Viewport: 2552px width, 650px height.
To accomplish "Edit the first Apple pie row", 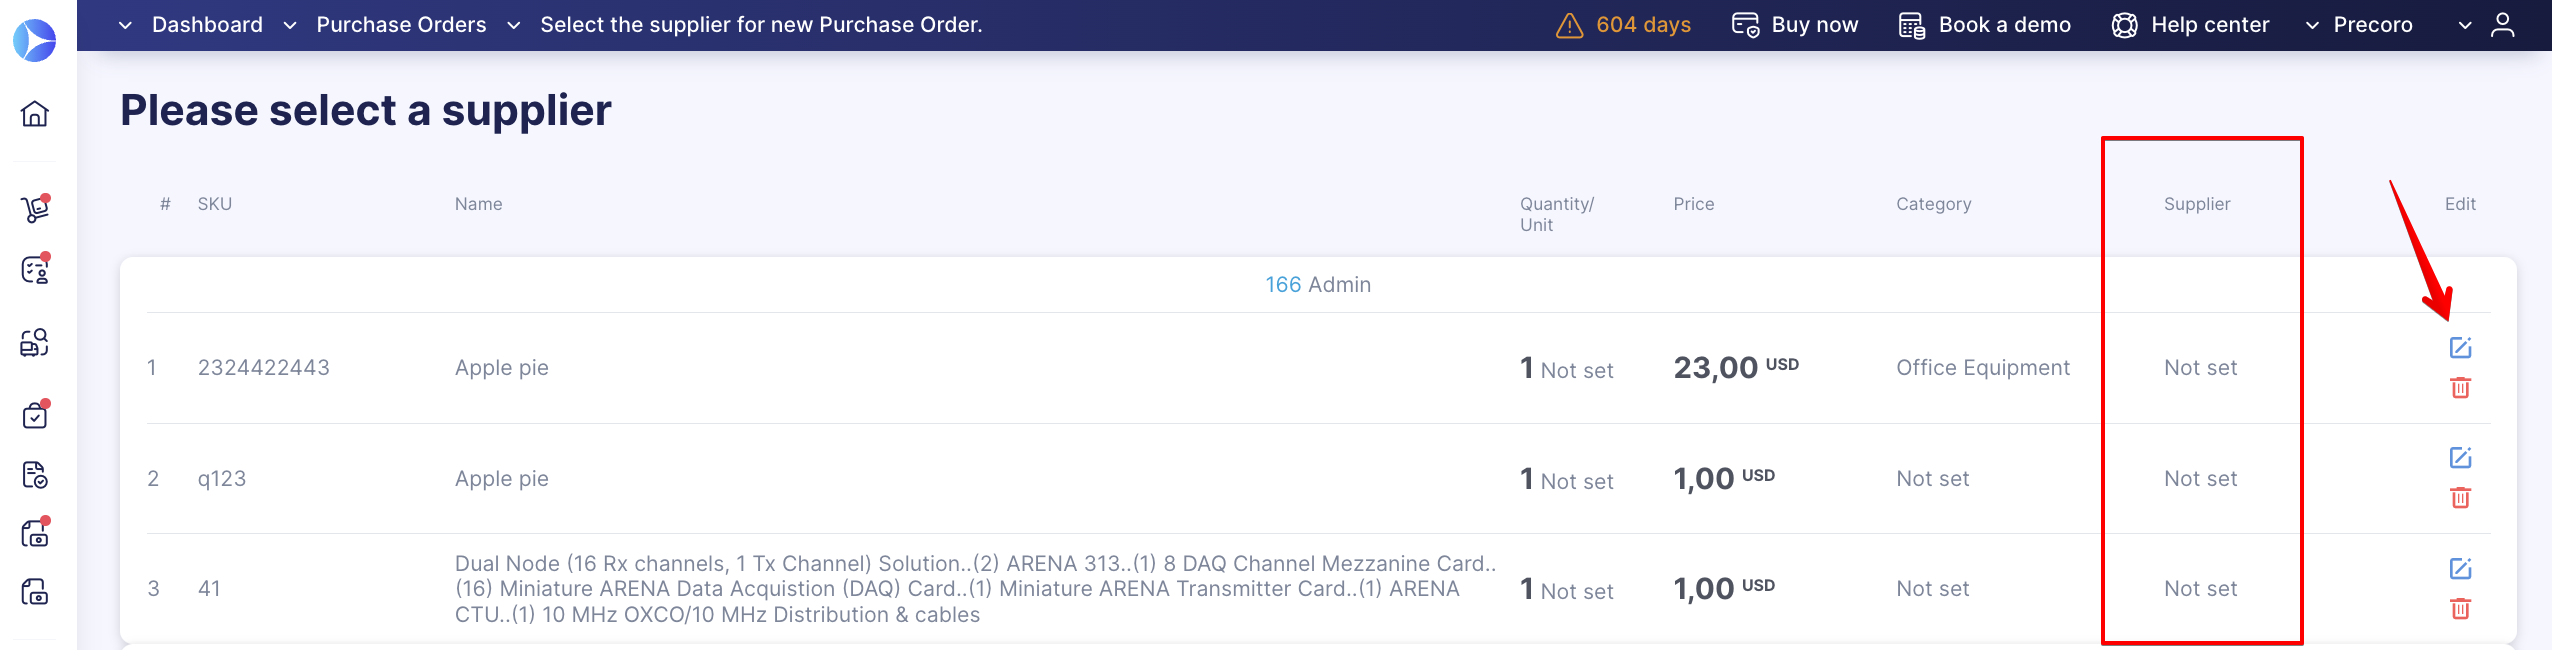I will pos(2460,348).
